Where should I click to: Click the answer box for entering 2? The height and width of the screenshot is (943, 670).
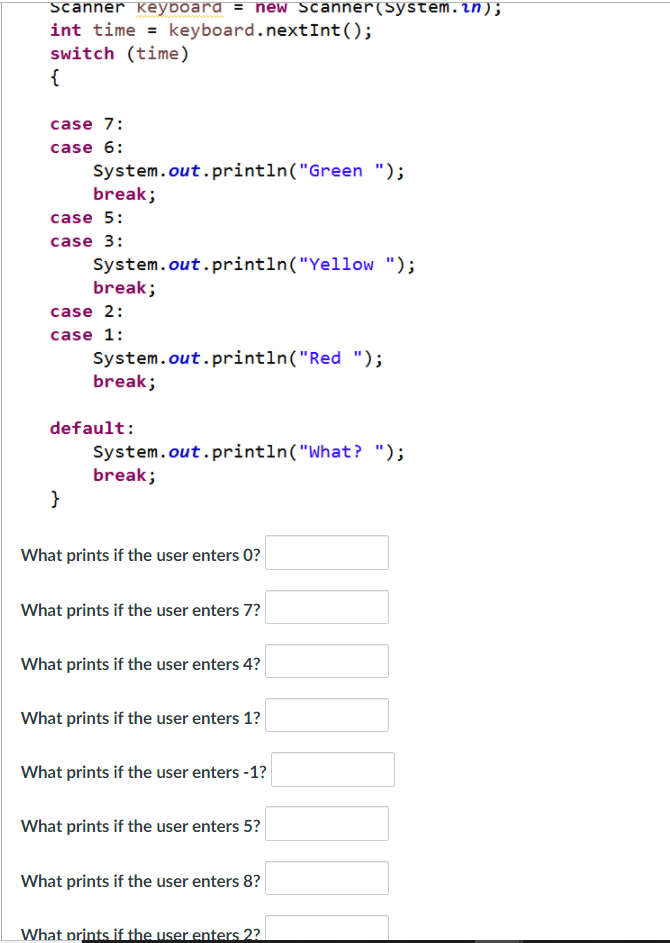click(x=326, y=927)
